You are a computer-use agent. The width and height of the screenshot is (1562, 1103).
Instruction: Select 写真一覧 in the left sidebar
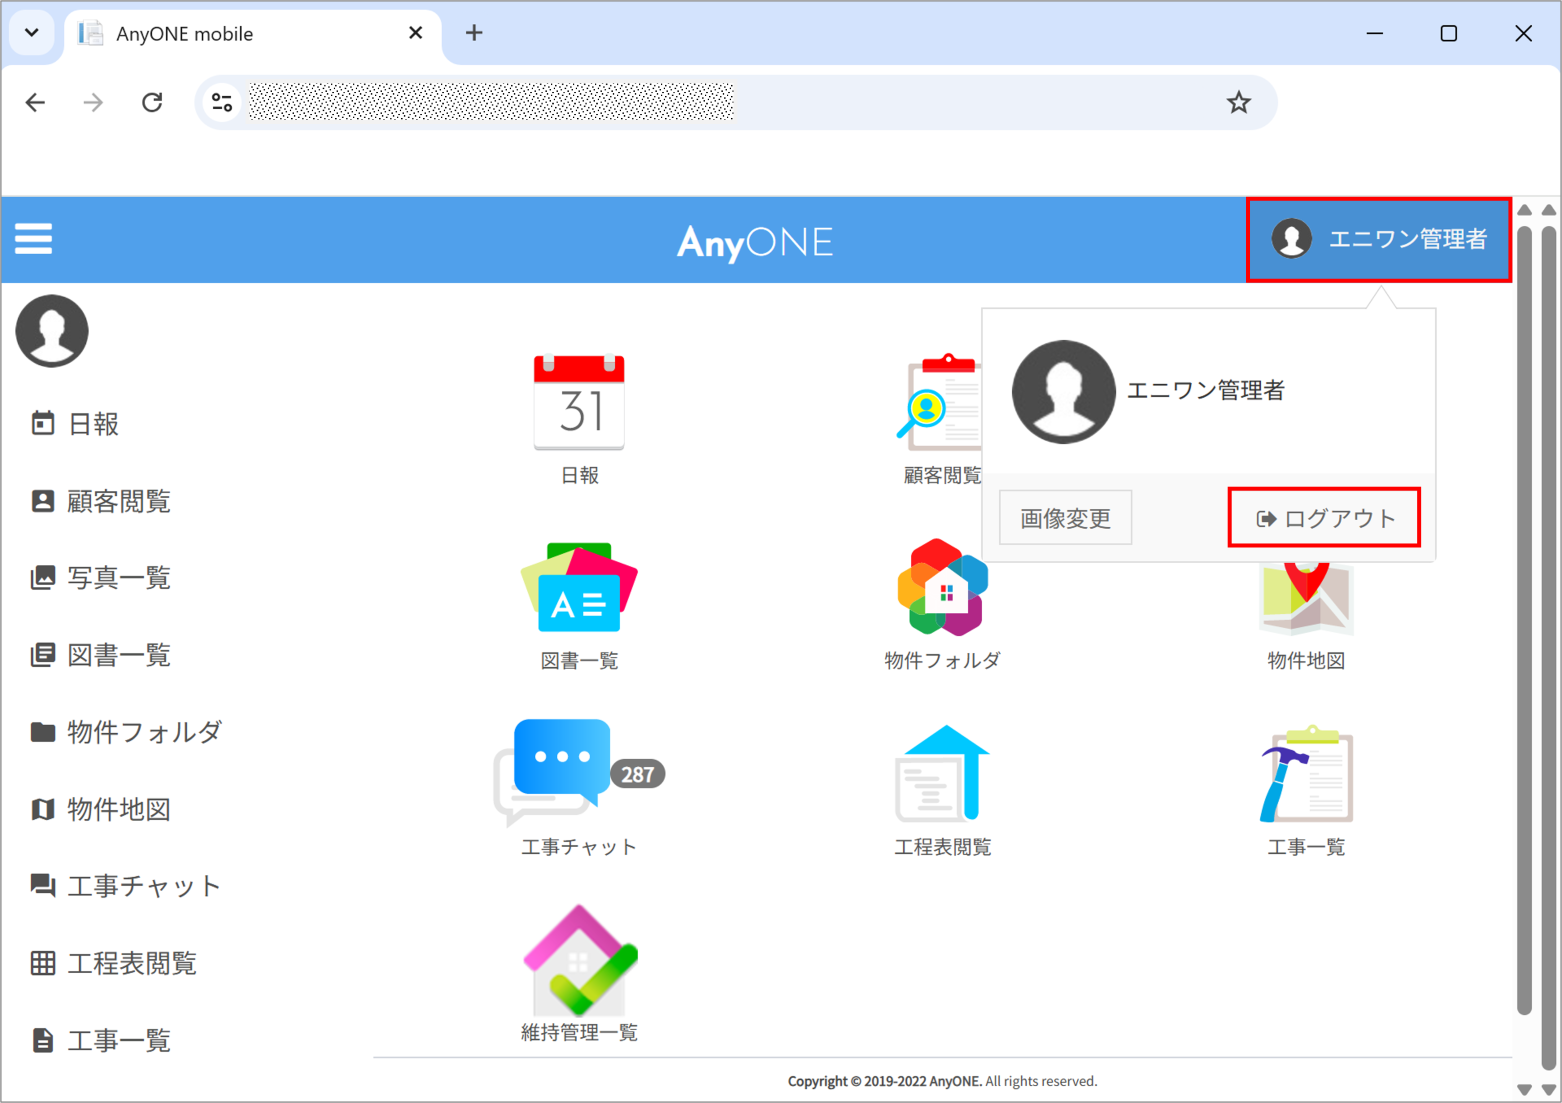click(x=118, y=578)
